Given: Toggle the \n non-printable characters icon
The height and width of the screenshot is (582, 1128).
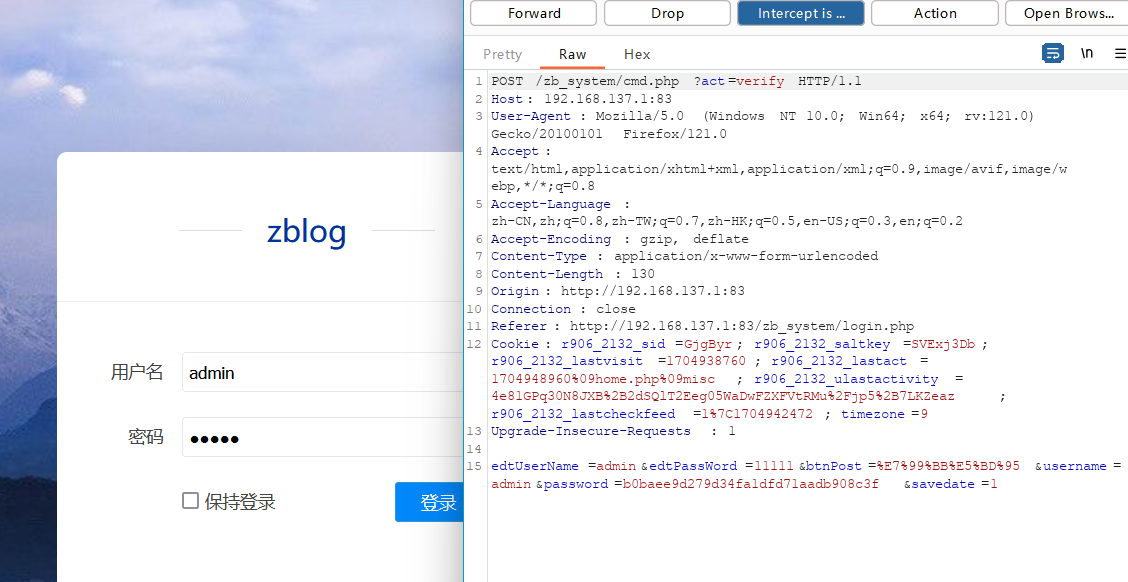Looking at the screenshot, I should coord(1087,53).
